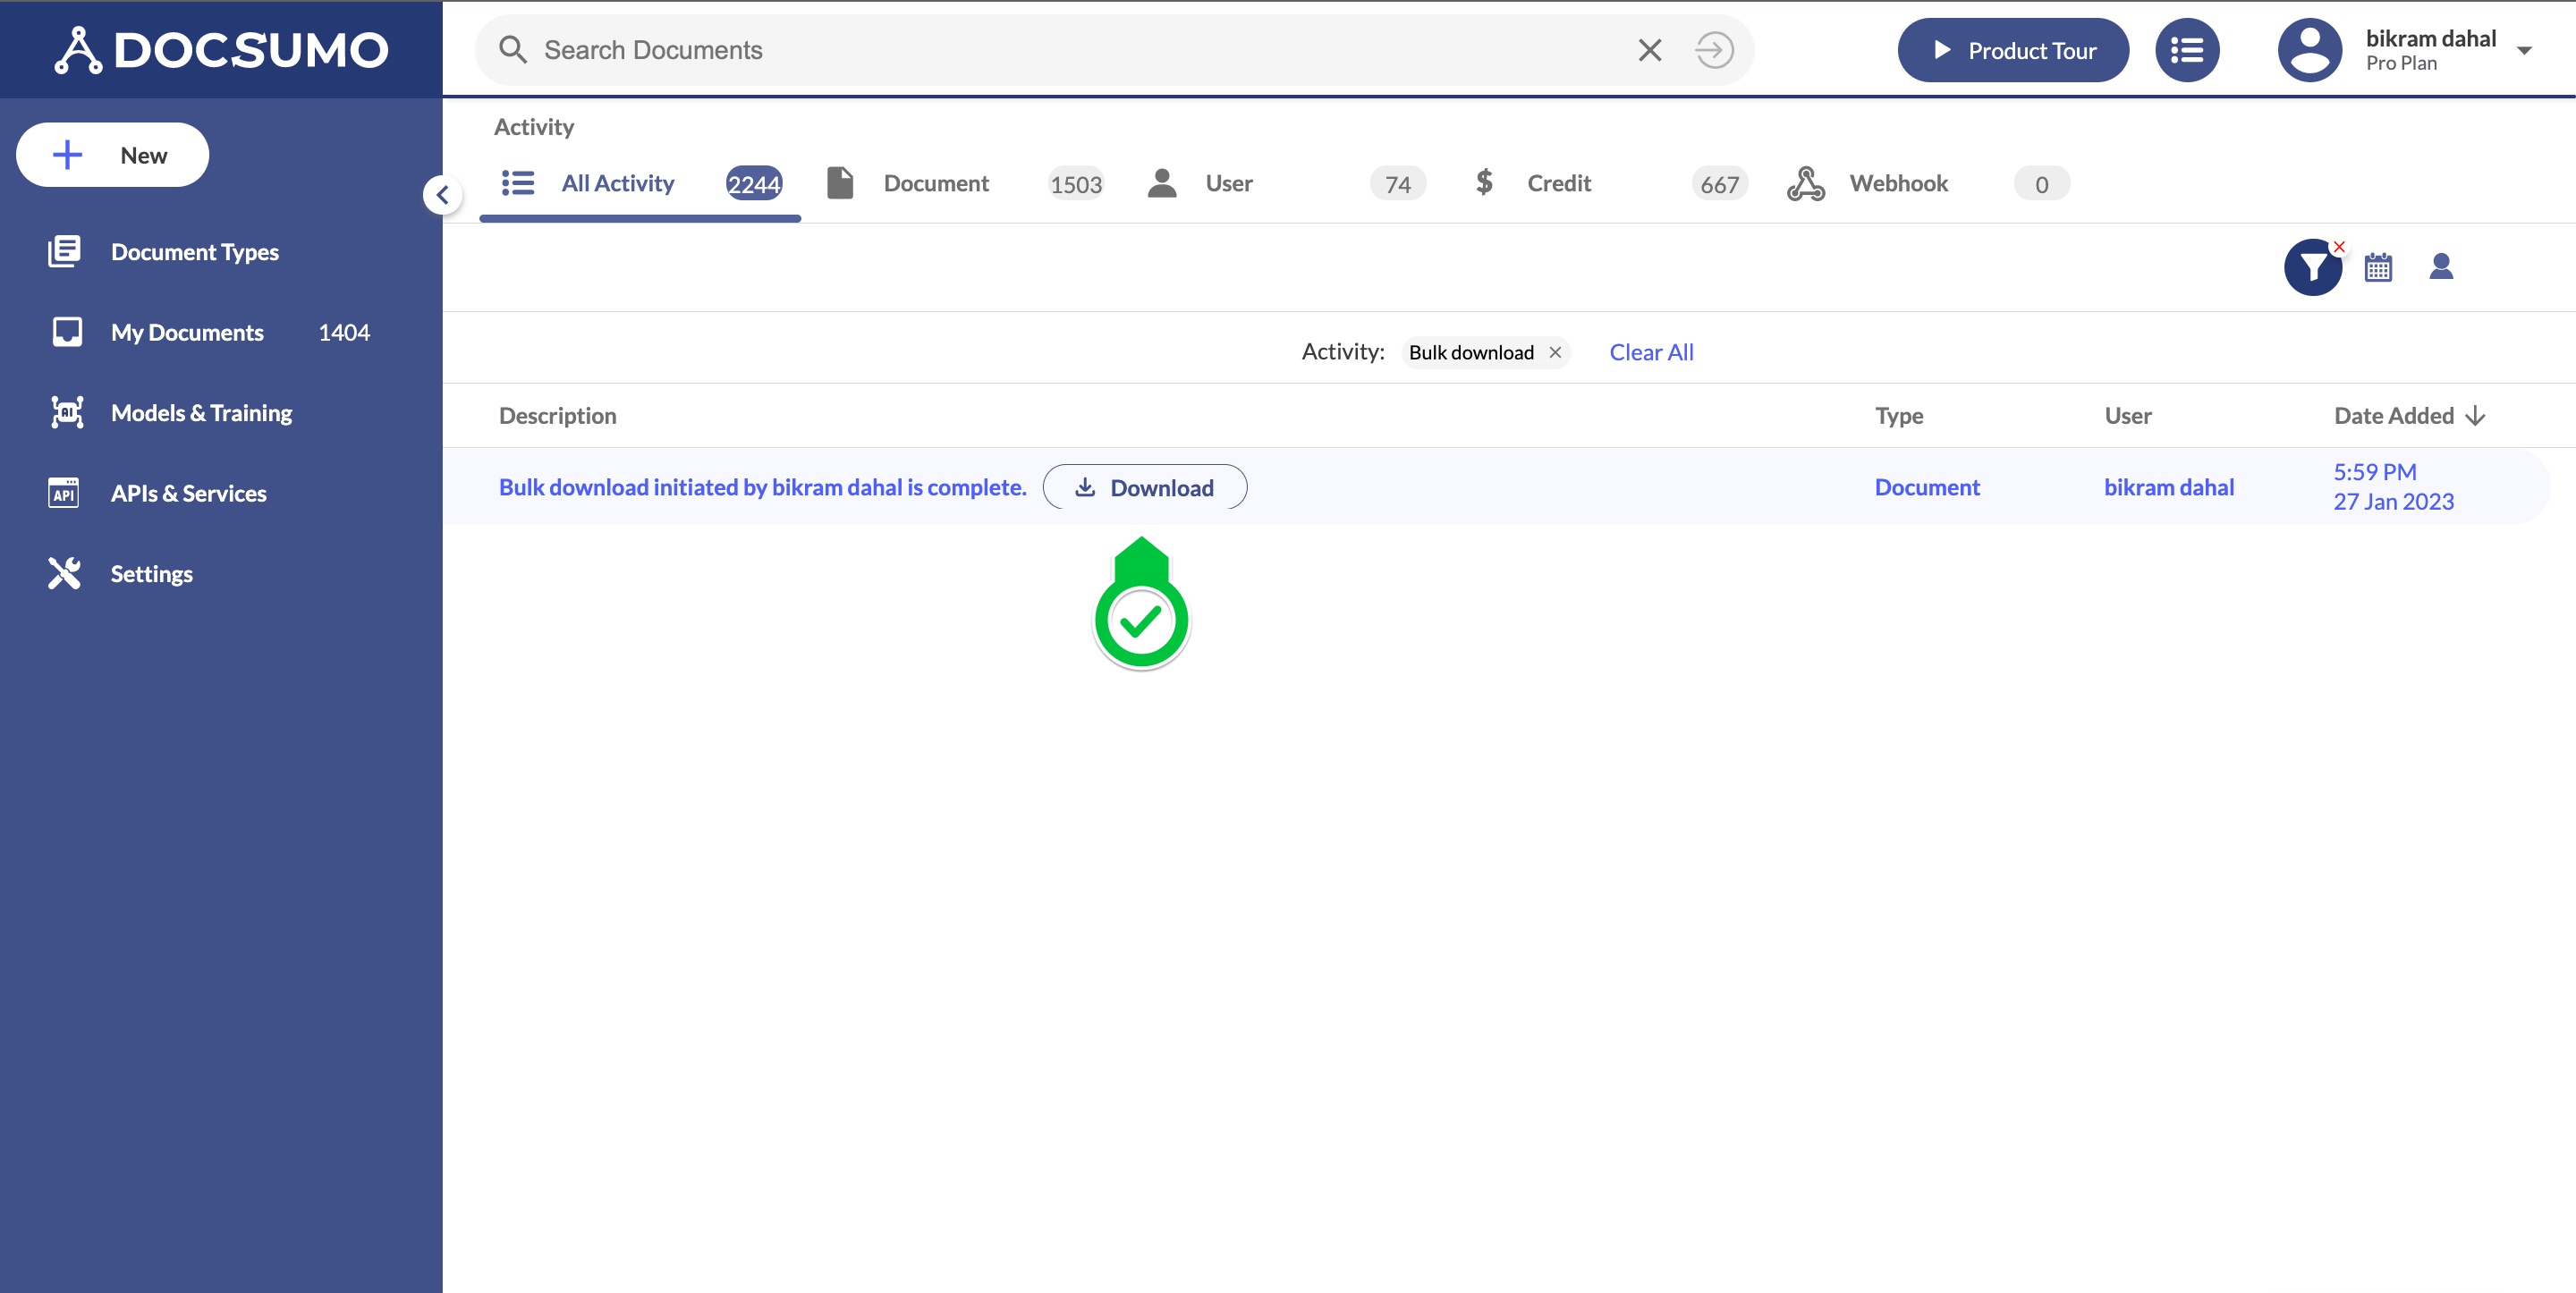Open the date calendar filter
2576x1293 pixels.
tap(2378, 267)
